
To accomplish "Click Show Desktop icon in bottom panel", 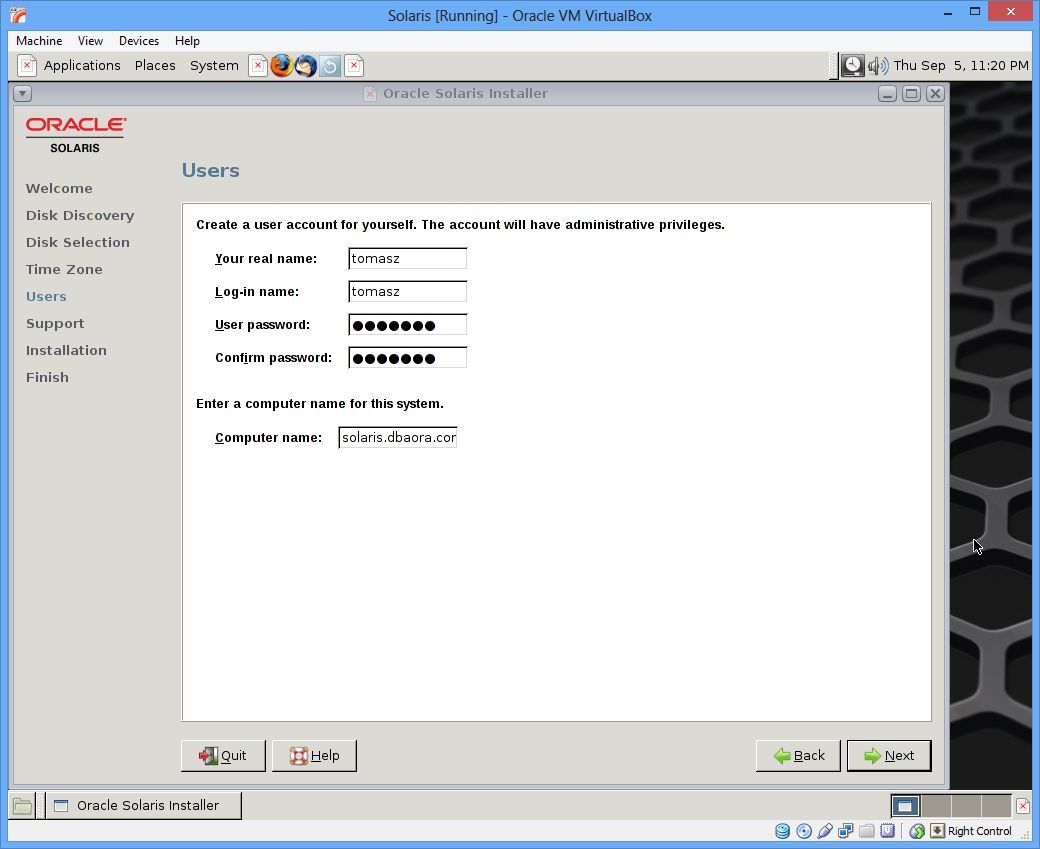I will tap(22, 806).
